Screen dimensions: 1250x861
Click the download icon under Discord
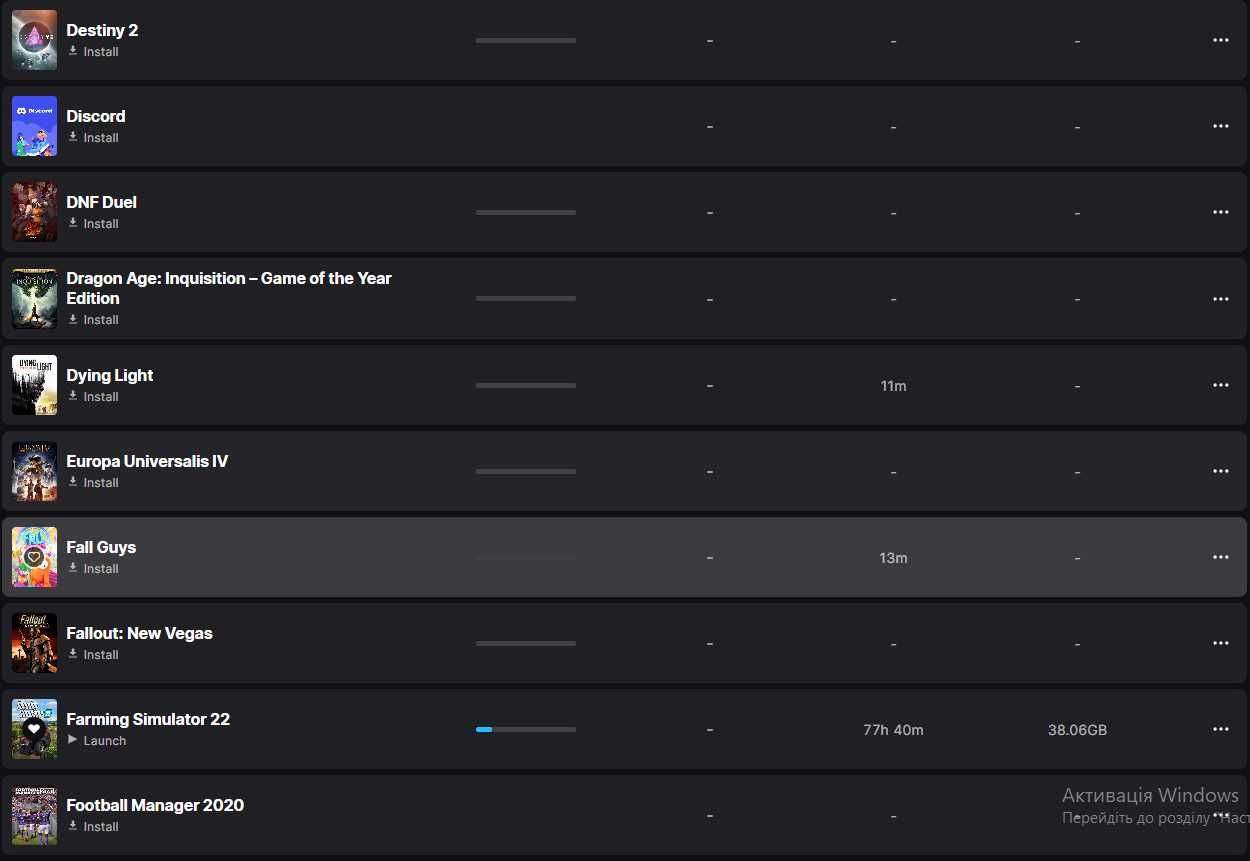click(x=73, y=137)
